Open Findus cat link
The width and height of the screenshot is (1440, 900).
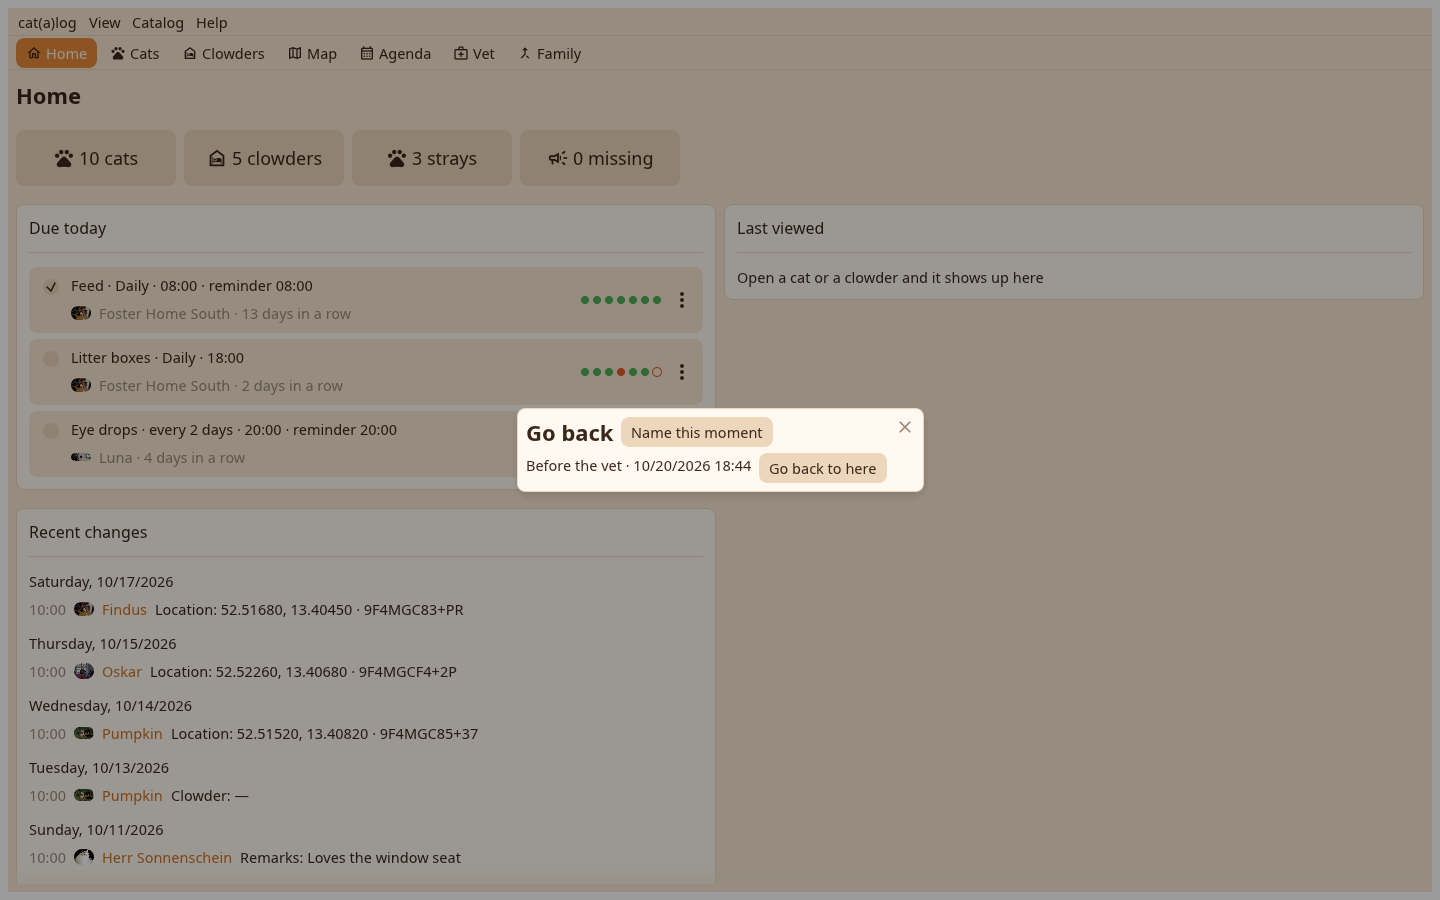tap(124, 610)
